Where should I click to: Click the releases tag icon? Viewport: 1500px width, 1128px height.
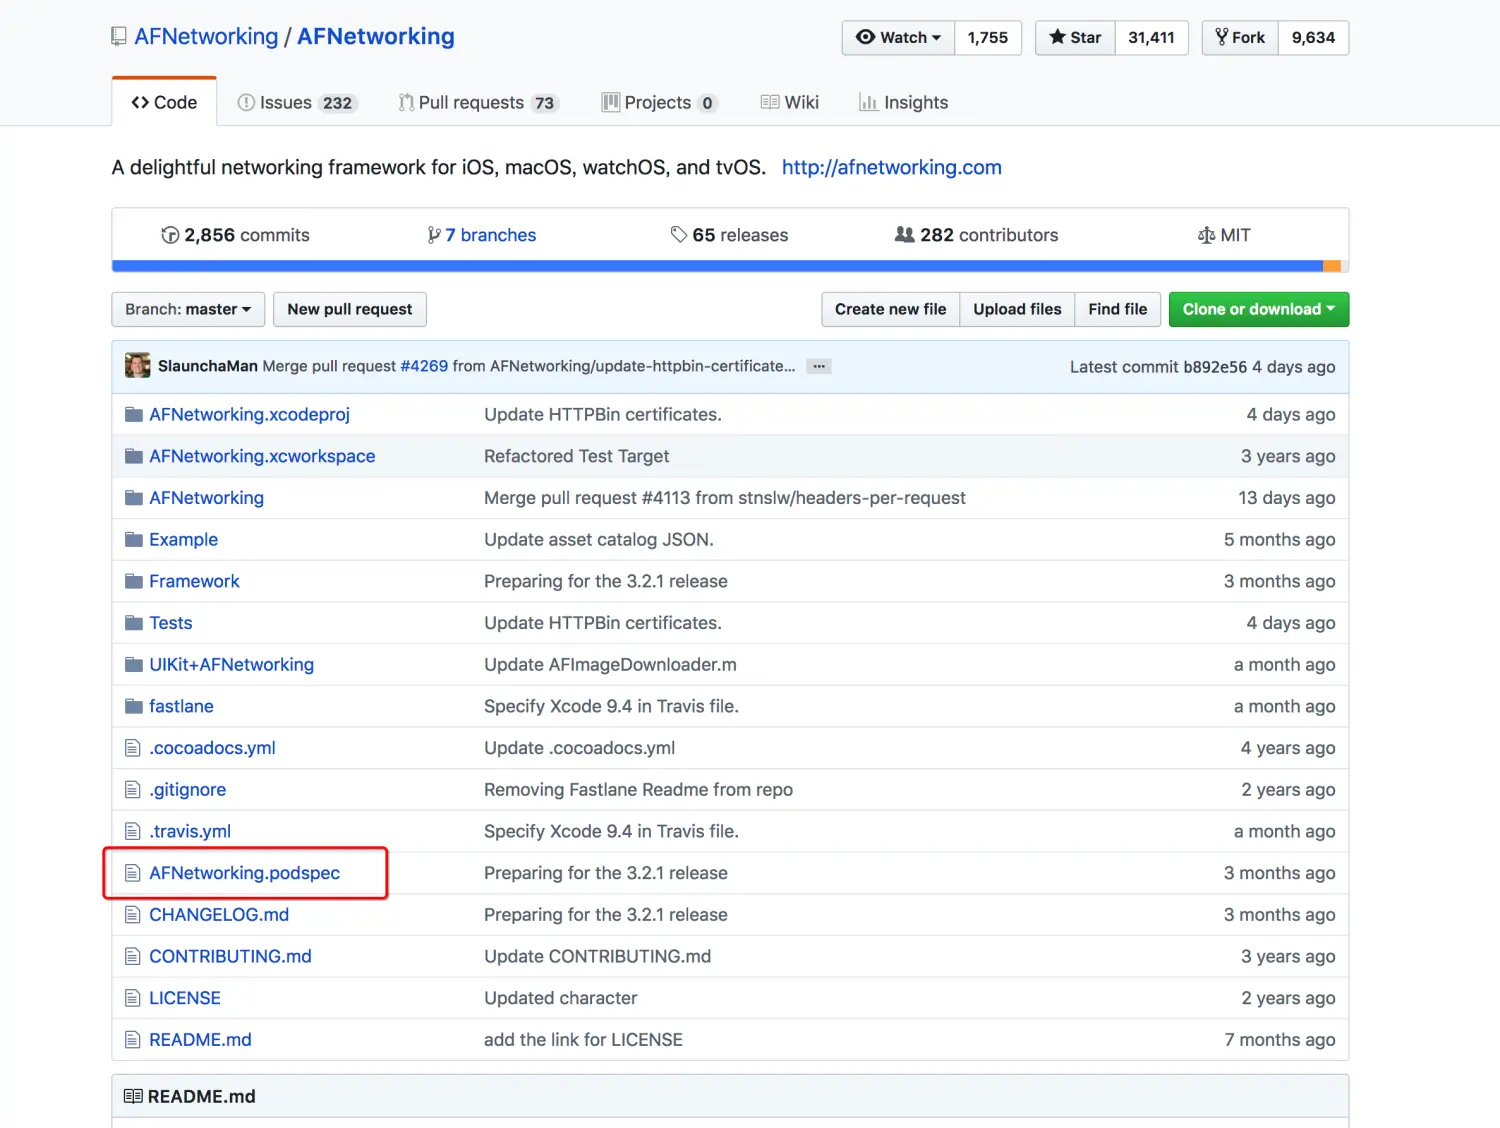(679, 235)
